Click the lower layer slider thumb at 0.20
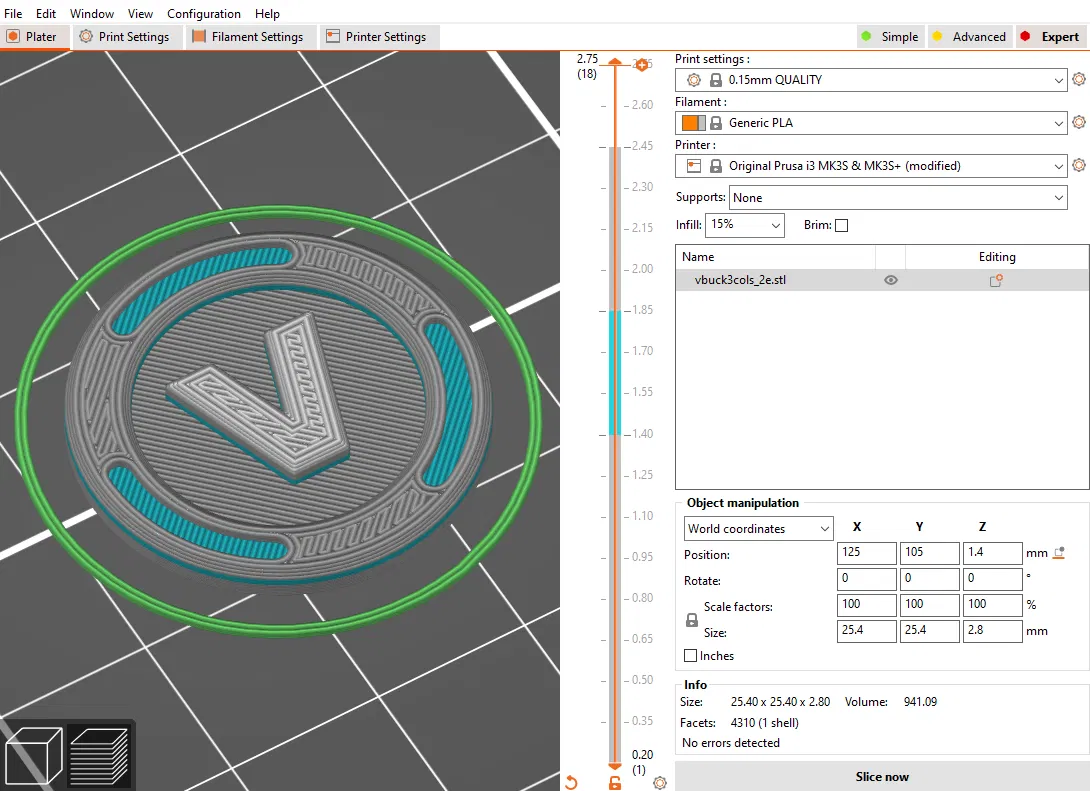The width and height of the screenshot is (1090, 791). coord(615,765)
